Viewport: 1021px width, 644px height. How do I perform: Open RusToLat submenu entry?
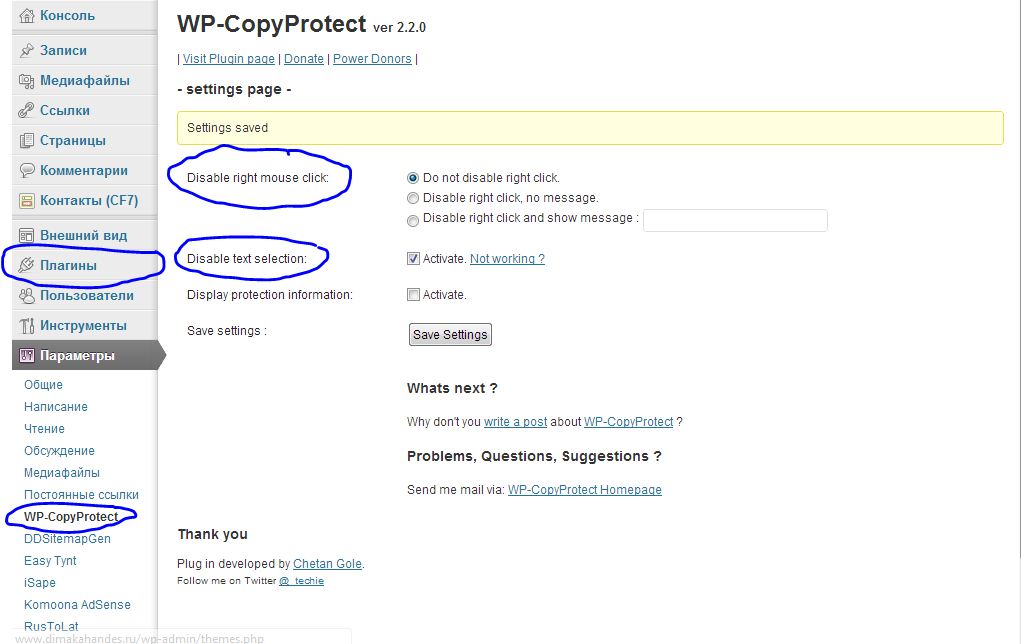click(x=51, y=626)
